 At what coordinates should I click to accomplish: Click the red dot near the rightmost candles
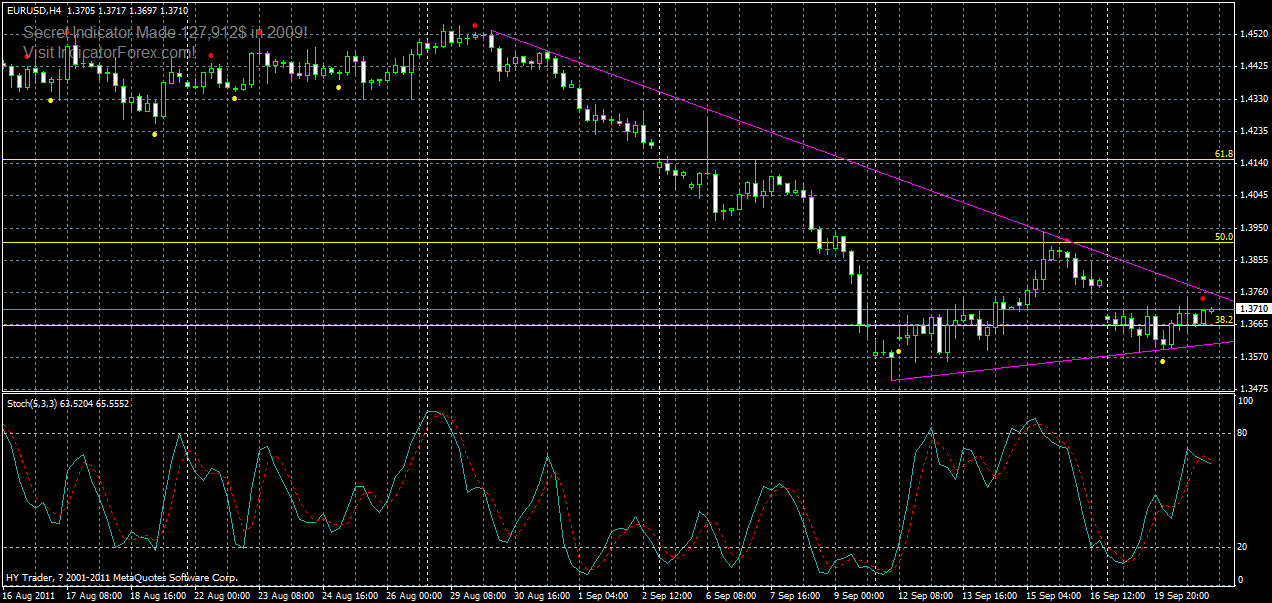[x=1203, y=299]
